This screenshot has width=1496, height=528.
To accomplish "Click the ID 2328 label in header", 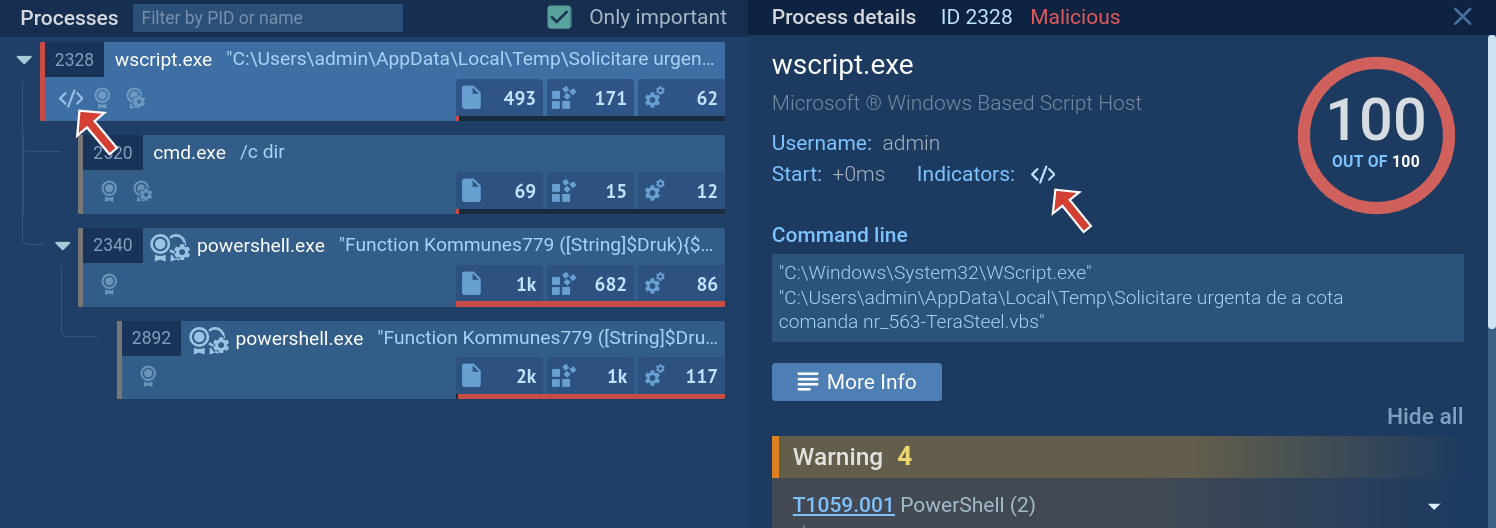I will 977,17.
